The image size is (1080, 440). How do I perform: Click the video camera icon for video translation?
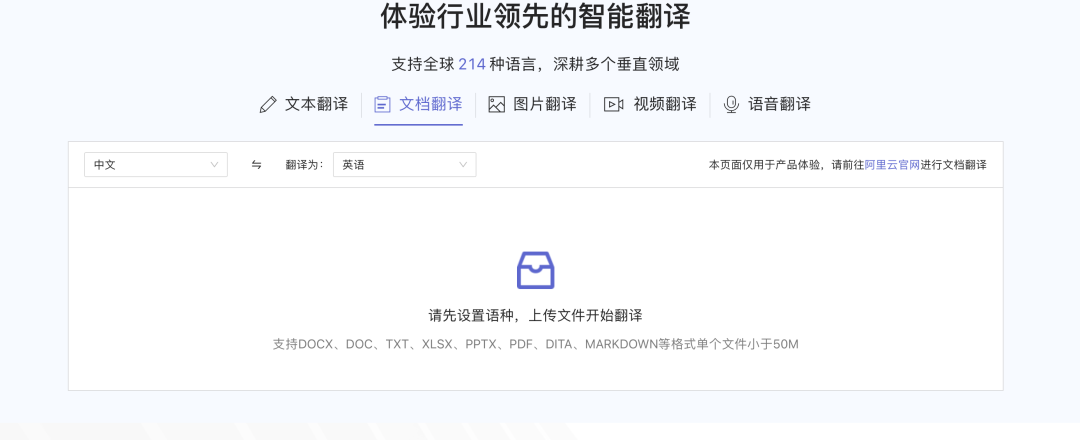[x=613, y=105]
